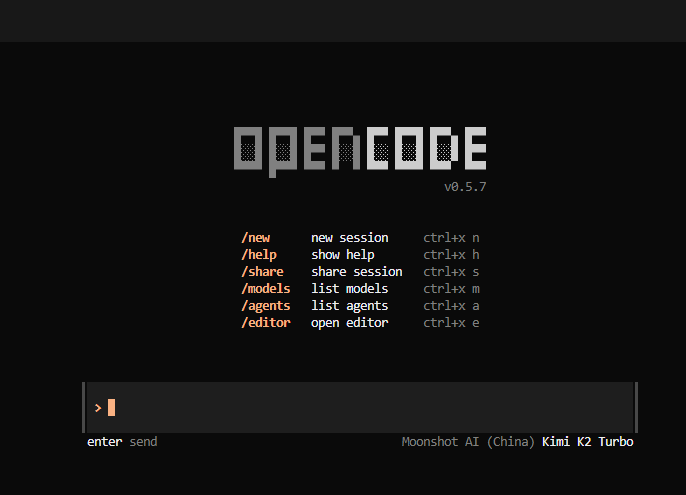Click the 'share session' description
Screen dimensions: 686x495
point(357,272)
